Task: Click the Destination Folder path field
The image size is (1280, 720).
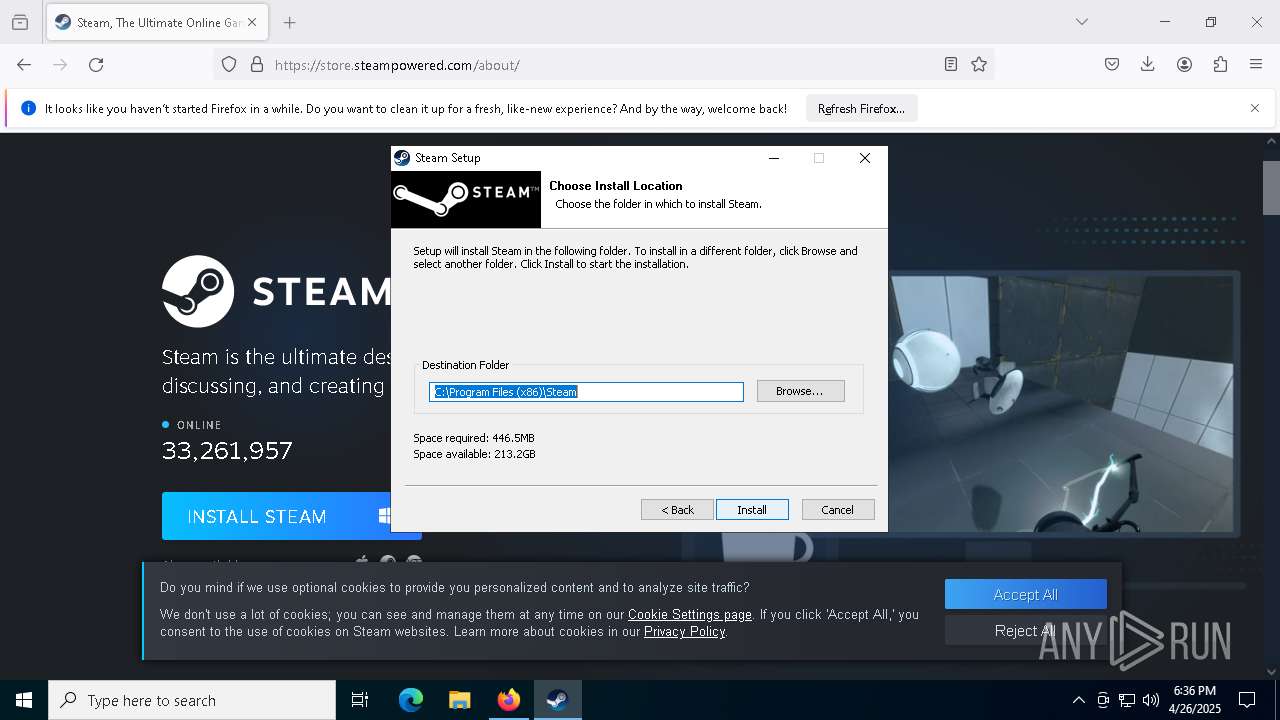Action: (x=586, y=392)
